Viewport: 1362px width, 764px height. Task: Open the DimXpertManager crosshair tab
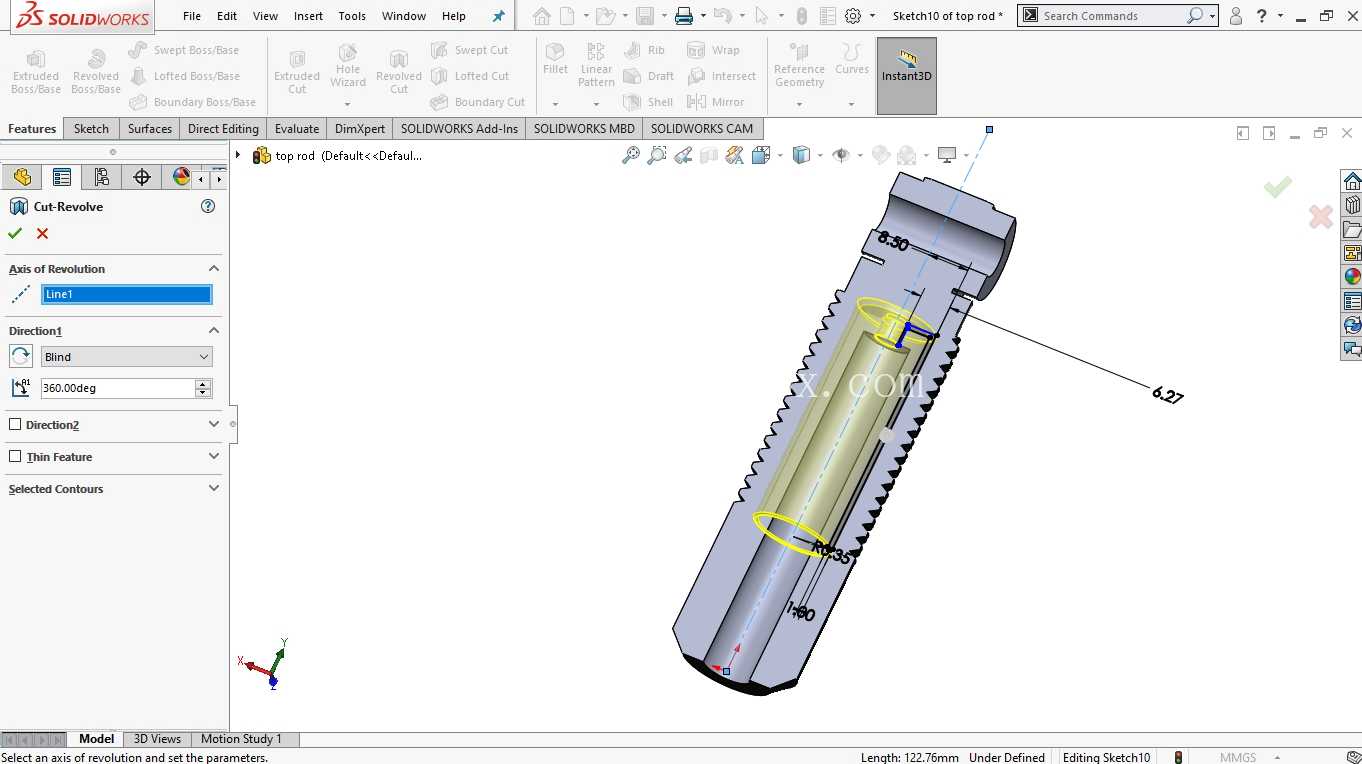coord(141,177)
